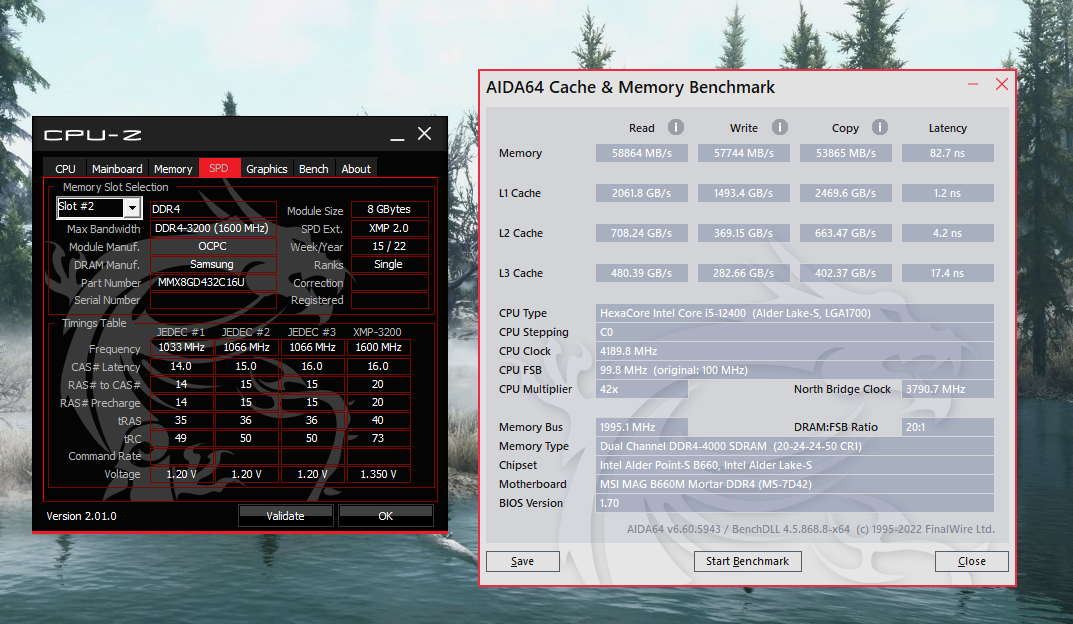Click the L1 Cache Copy value 2469.6 GB/s
This screenshot has width=1073, height=624.
click(x=846, y=193)
